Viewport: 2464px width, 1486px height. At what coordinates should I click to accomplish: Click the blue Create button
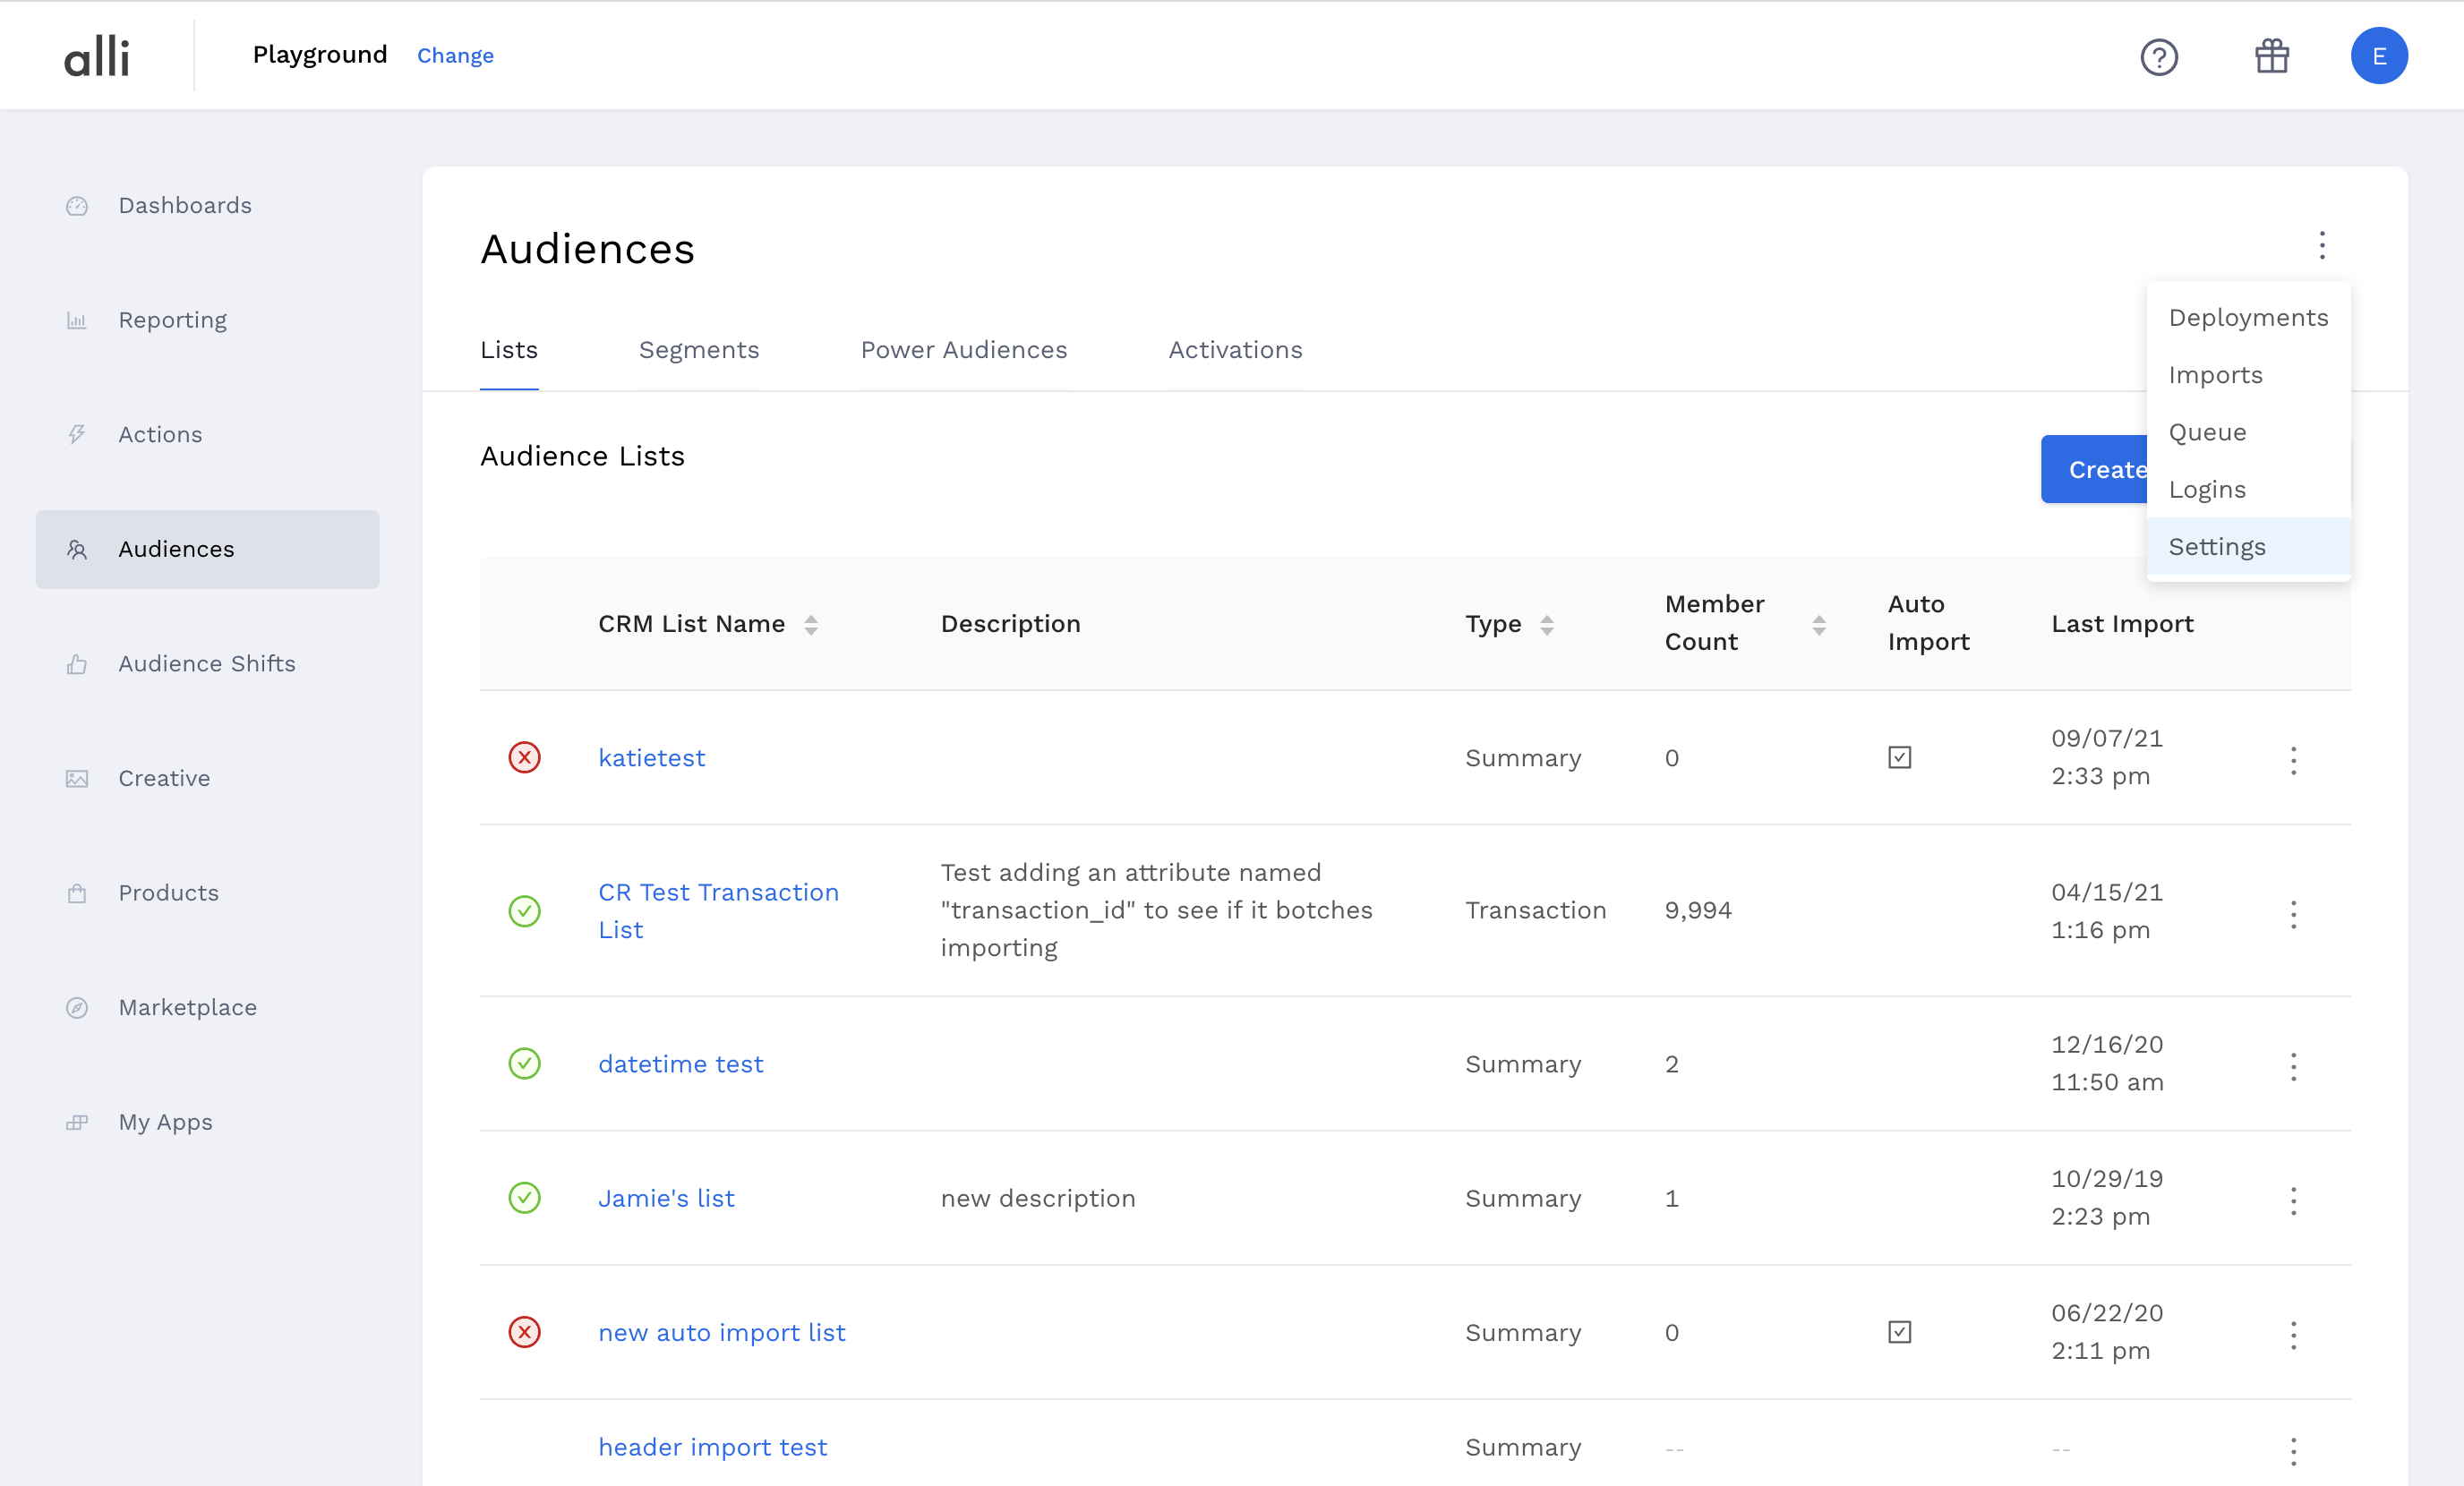pos(2093,469)
